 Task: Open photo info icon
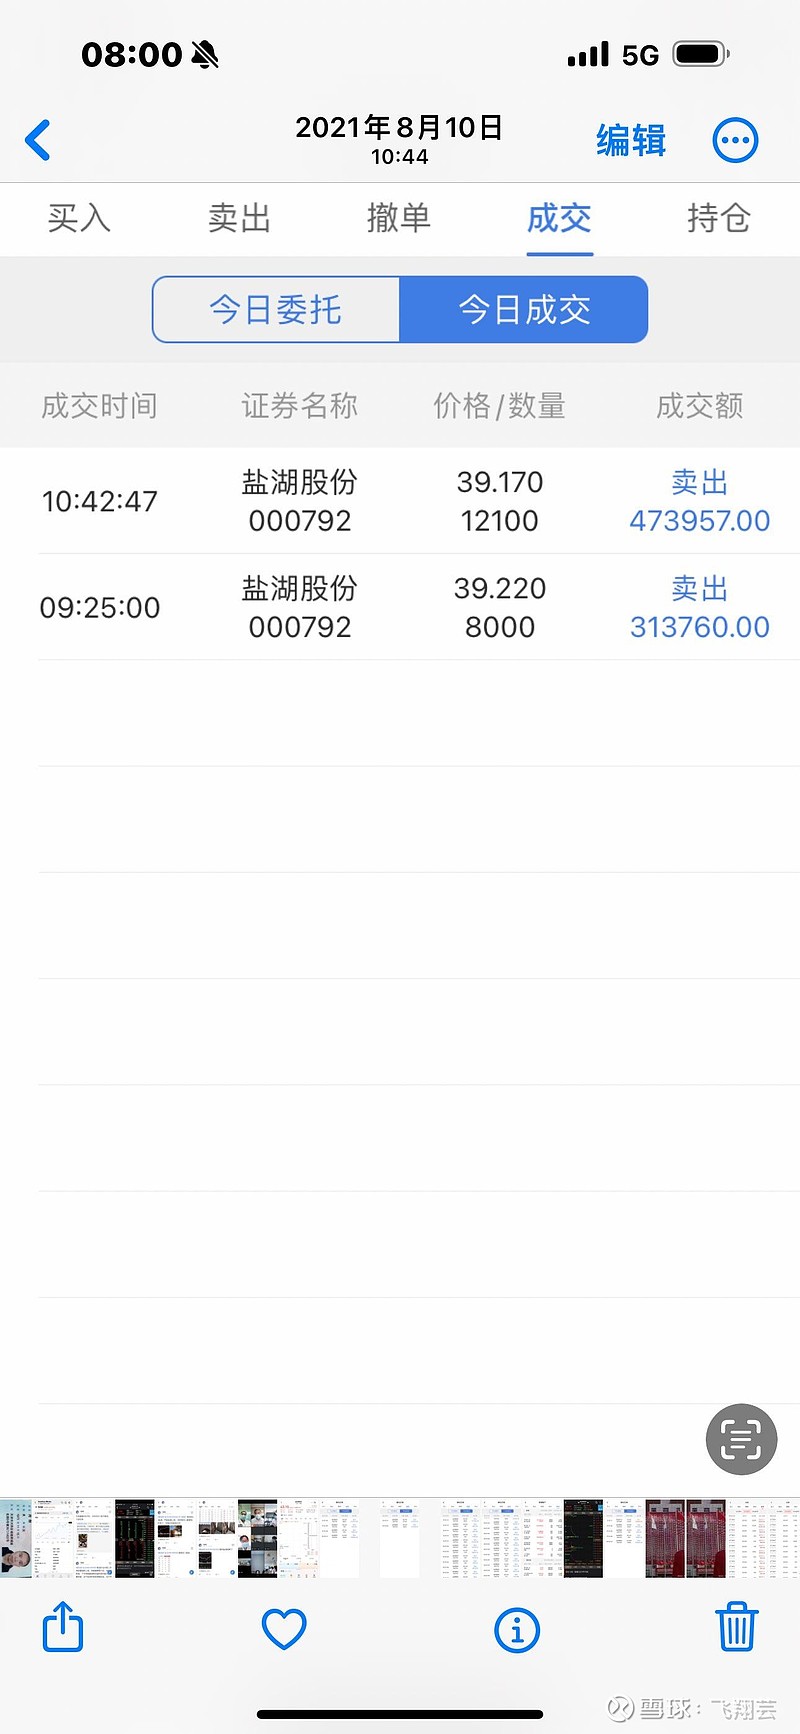point(517,1630)
